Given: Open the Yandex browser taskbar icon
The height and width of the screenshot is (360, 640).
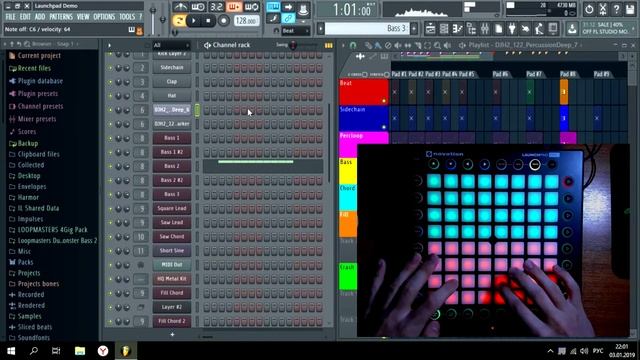Looking at the screenshot, I should point(103,351).
